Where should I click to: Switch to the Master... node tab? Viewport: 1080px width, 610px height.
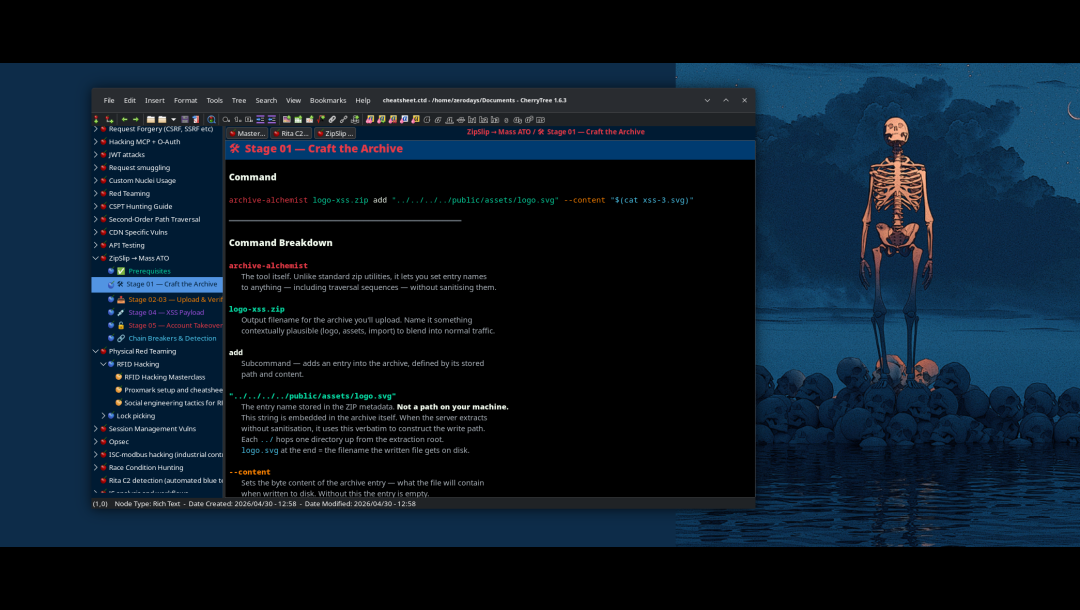click(x=247, y=134)
